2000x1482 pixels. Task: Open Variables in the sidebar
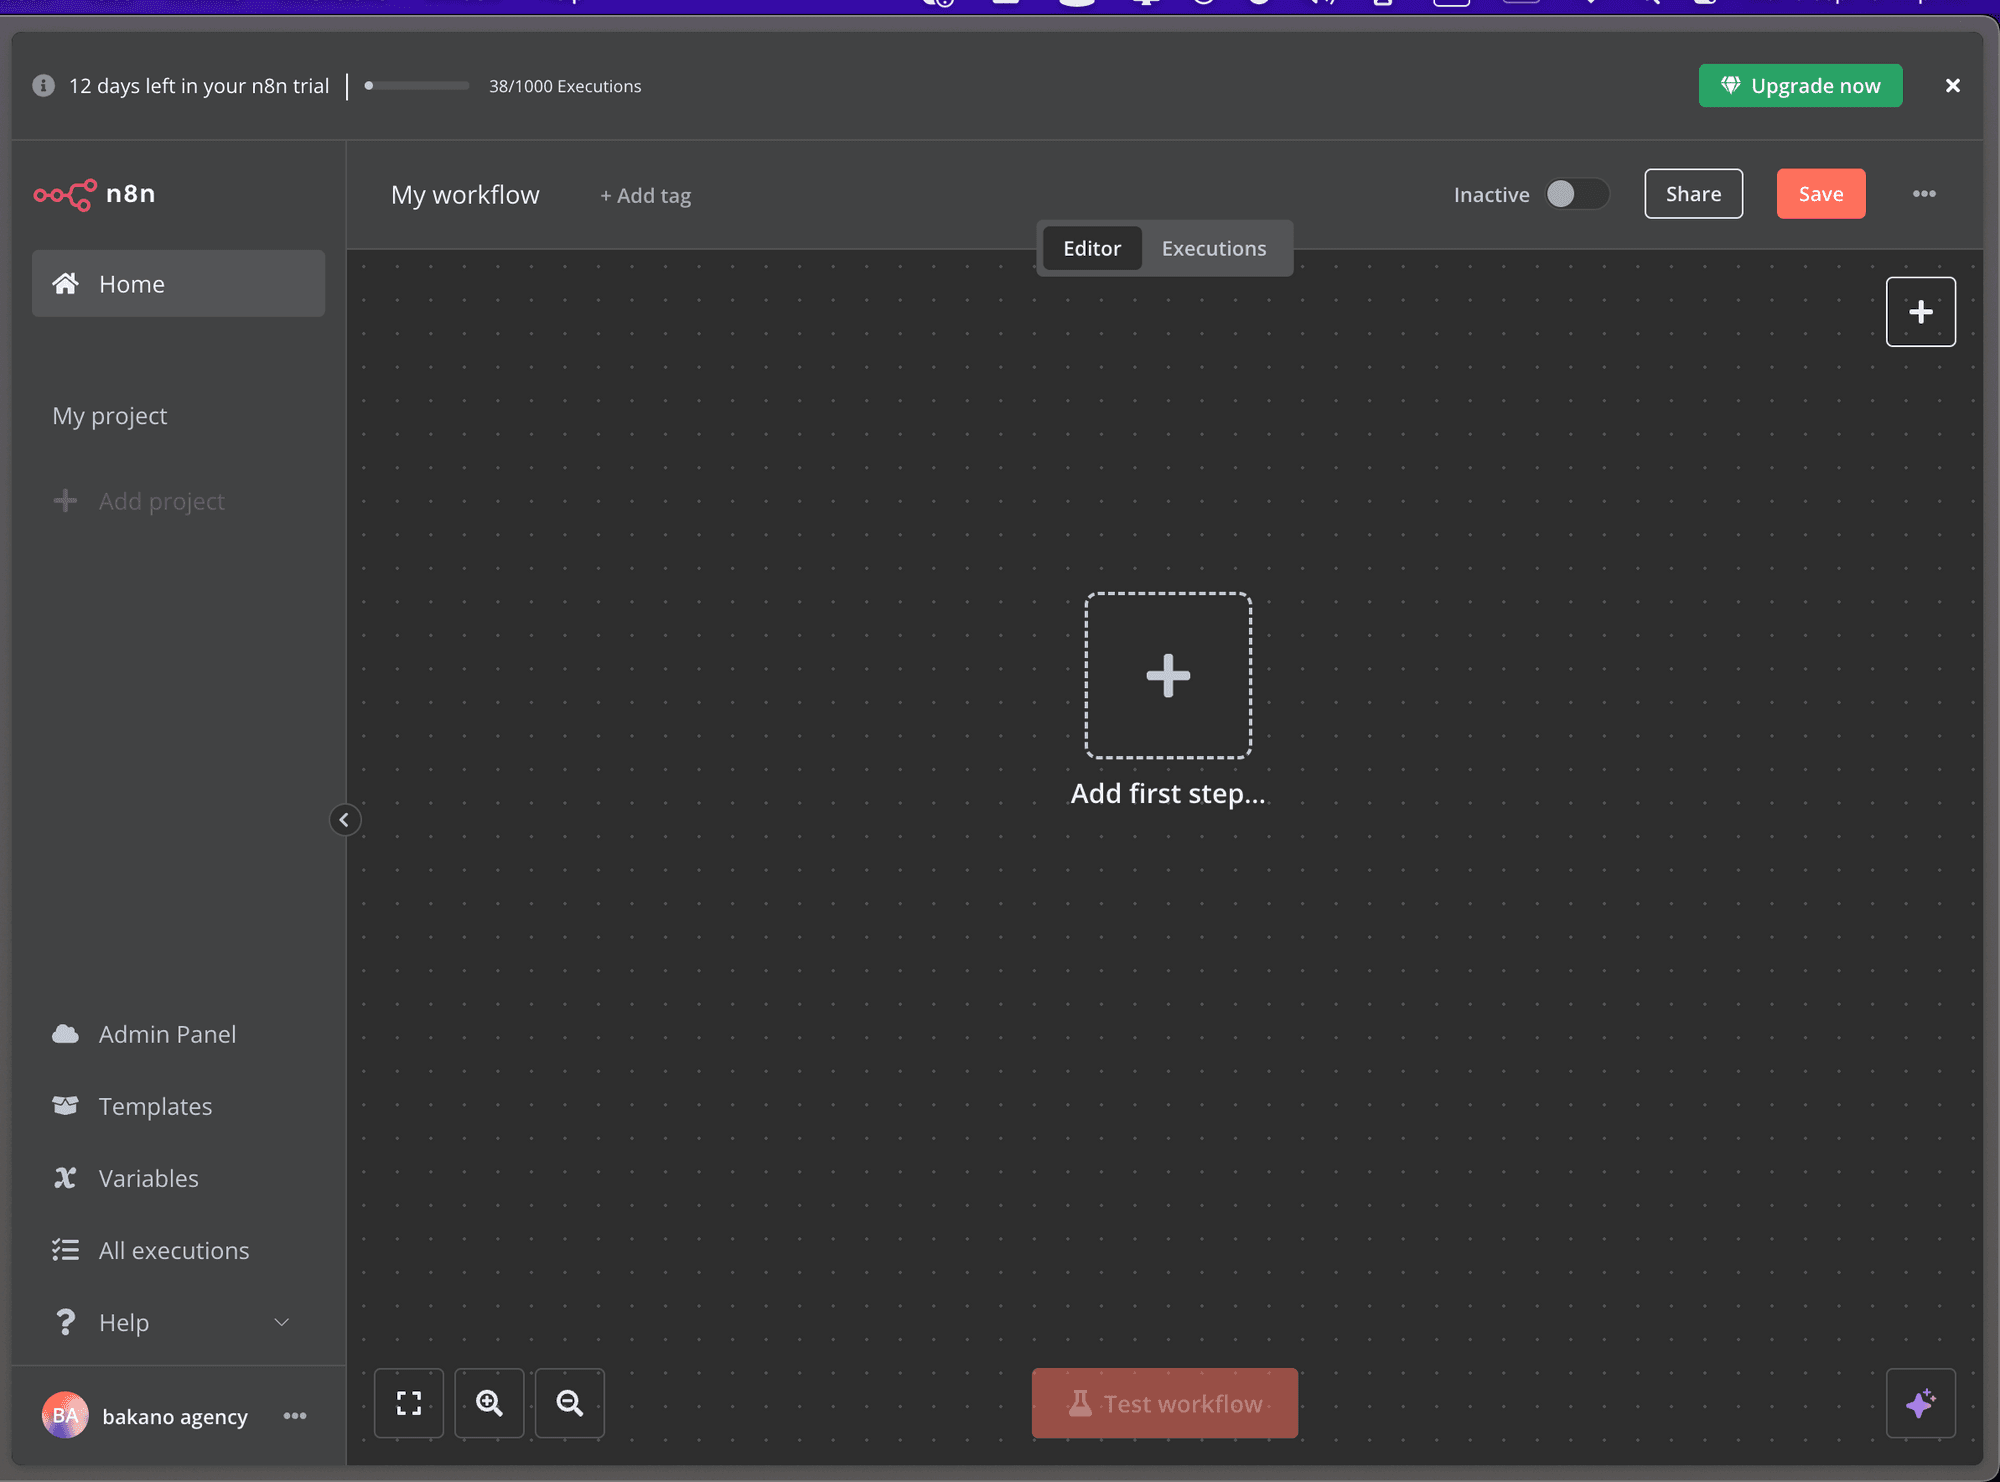click(x=148, y=1178)
